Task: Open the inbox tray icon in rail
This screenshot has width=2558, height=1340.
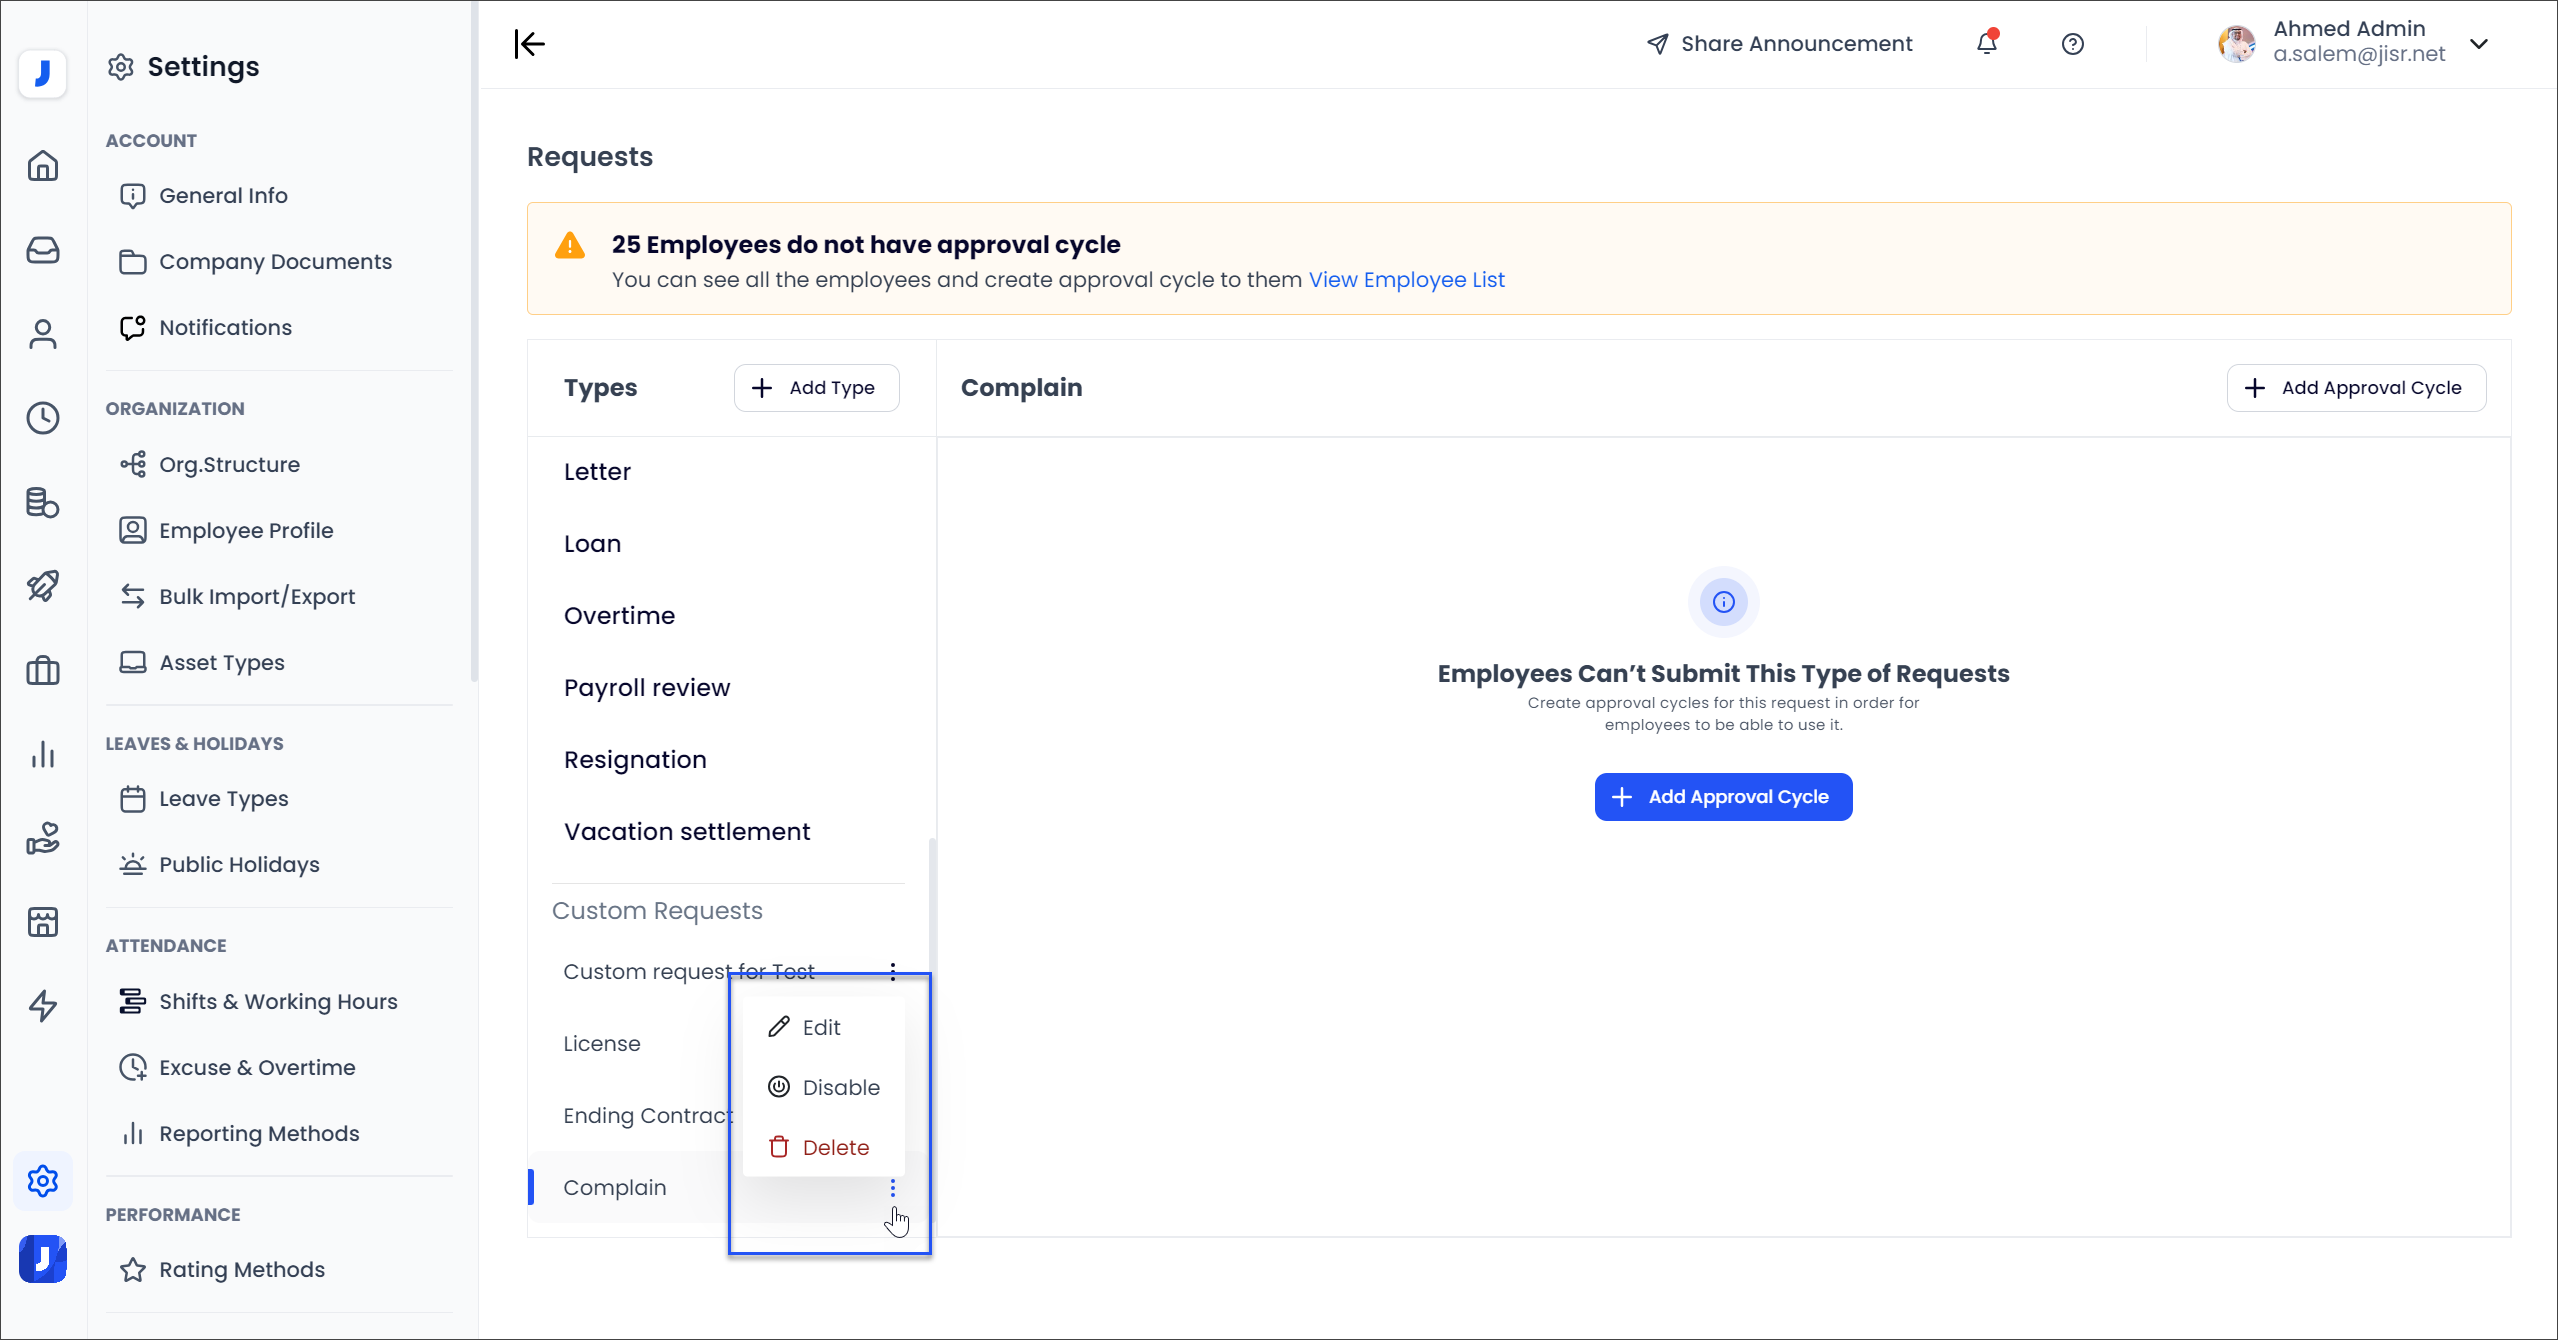Action: click(43, 250)
